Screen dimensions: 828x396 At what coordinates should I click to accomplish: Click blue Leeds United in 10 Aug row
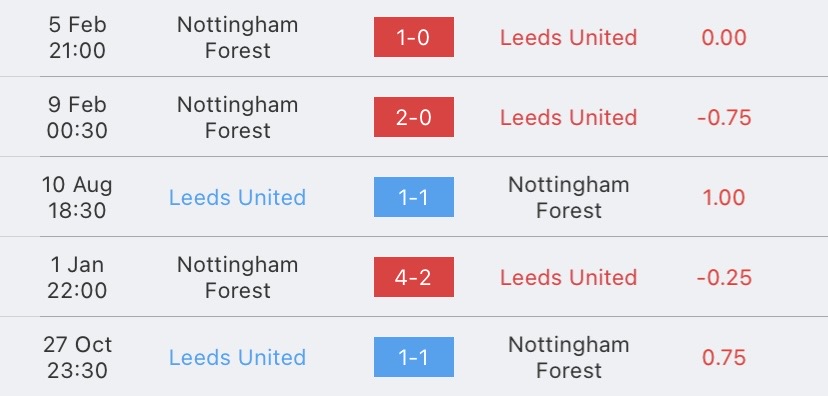pos(237,197)
